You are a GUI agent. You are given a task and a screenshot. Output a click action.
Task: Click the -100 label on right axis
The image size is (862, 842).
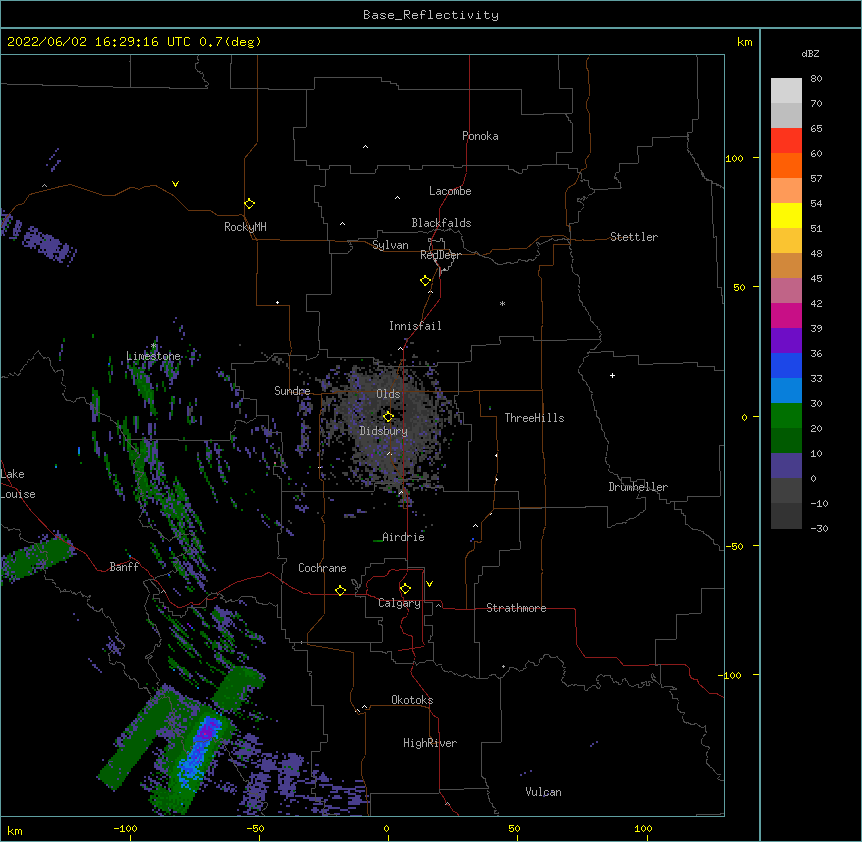point(730,675)
